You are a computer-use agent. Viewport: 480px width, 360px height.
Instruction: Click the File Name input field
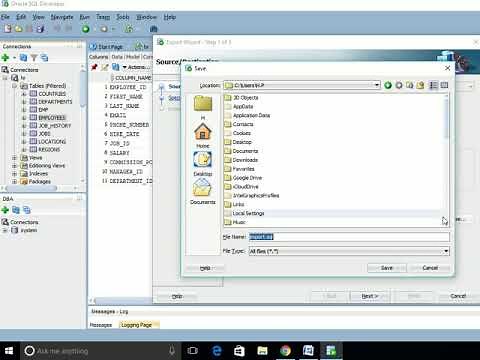[349, 237]
